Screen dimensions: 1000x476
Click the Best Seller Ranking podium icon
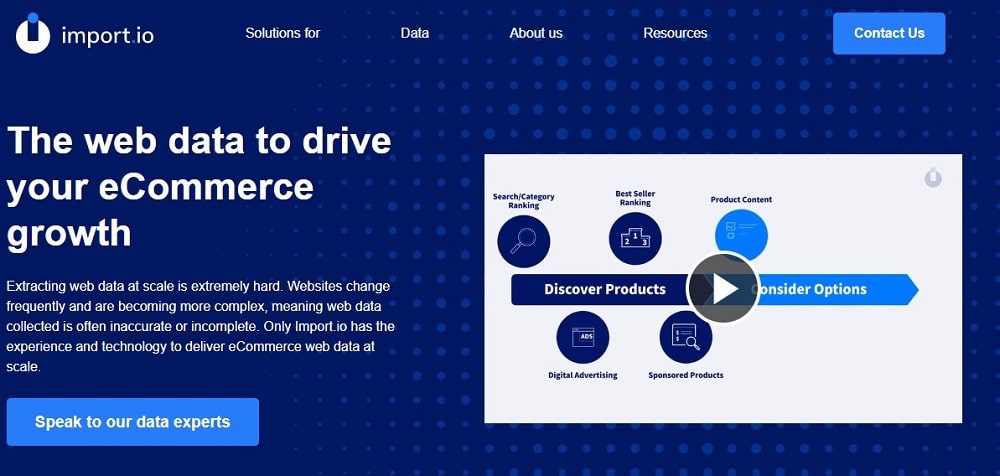(635, 239)
